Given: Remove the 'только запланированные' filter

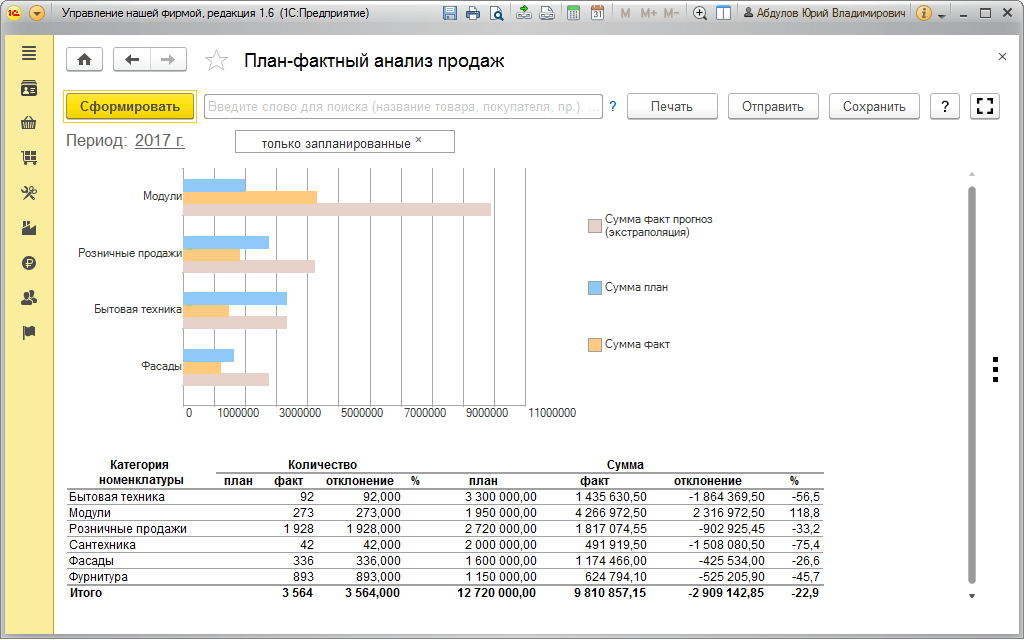Looking at the screenshot, I should [419, 139].
